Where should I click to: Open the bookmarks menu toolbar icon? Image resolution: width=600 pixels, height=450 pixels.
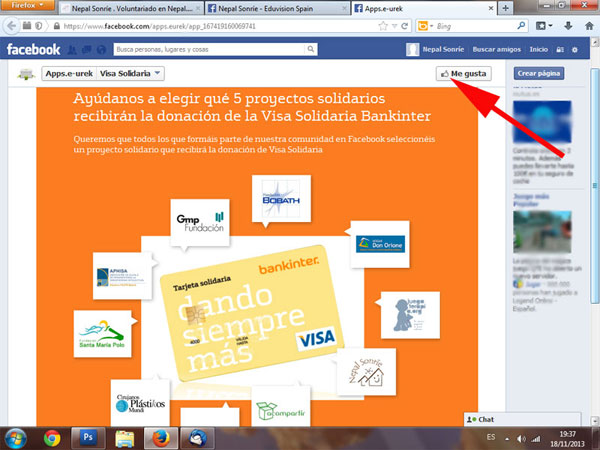[x=544, y=26]
